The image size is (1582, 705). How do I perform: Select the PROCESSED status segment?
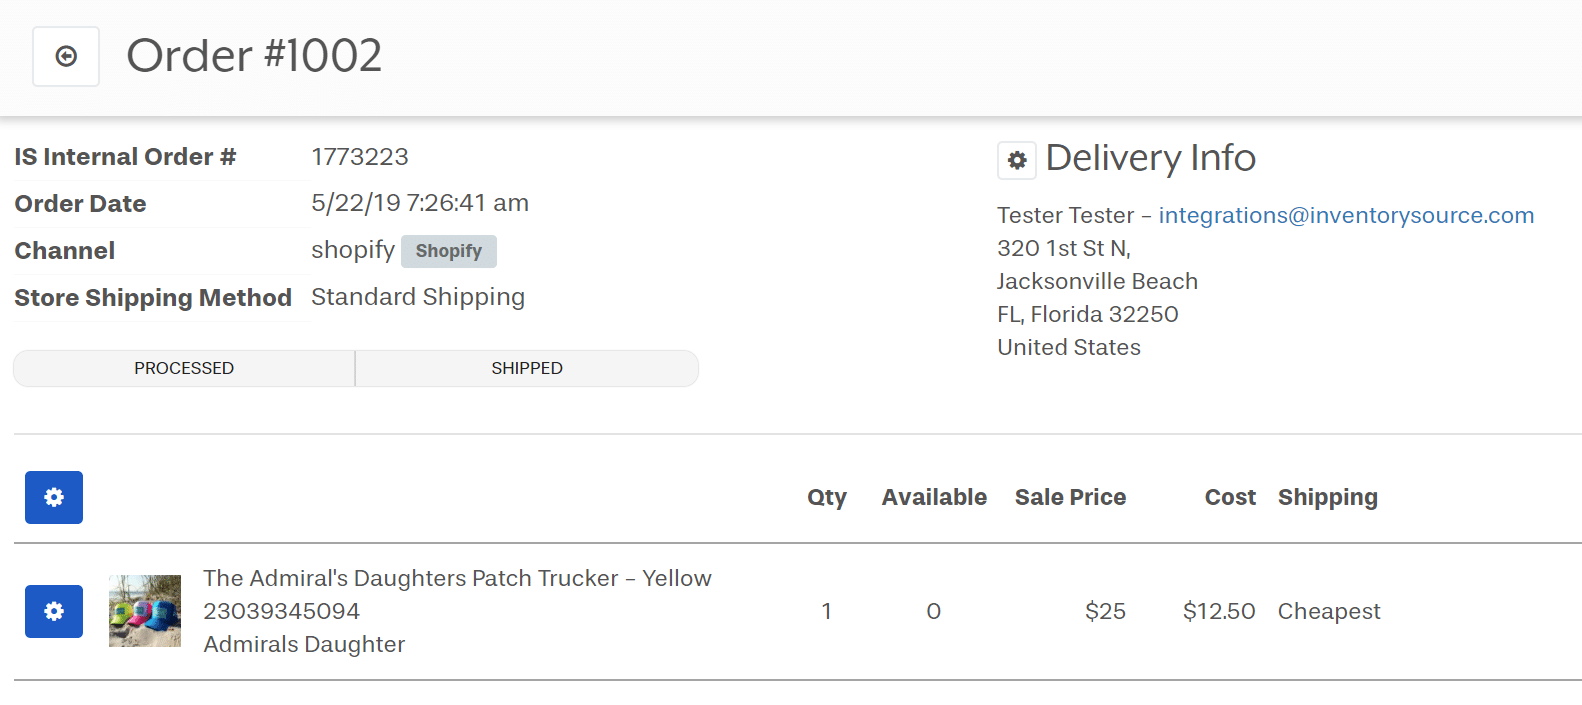[184, 368]
